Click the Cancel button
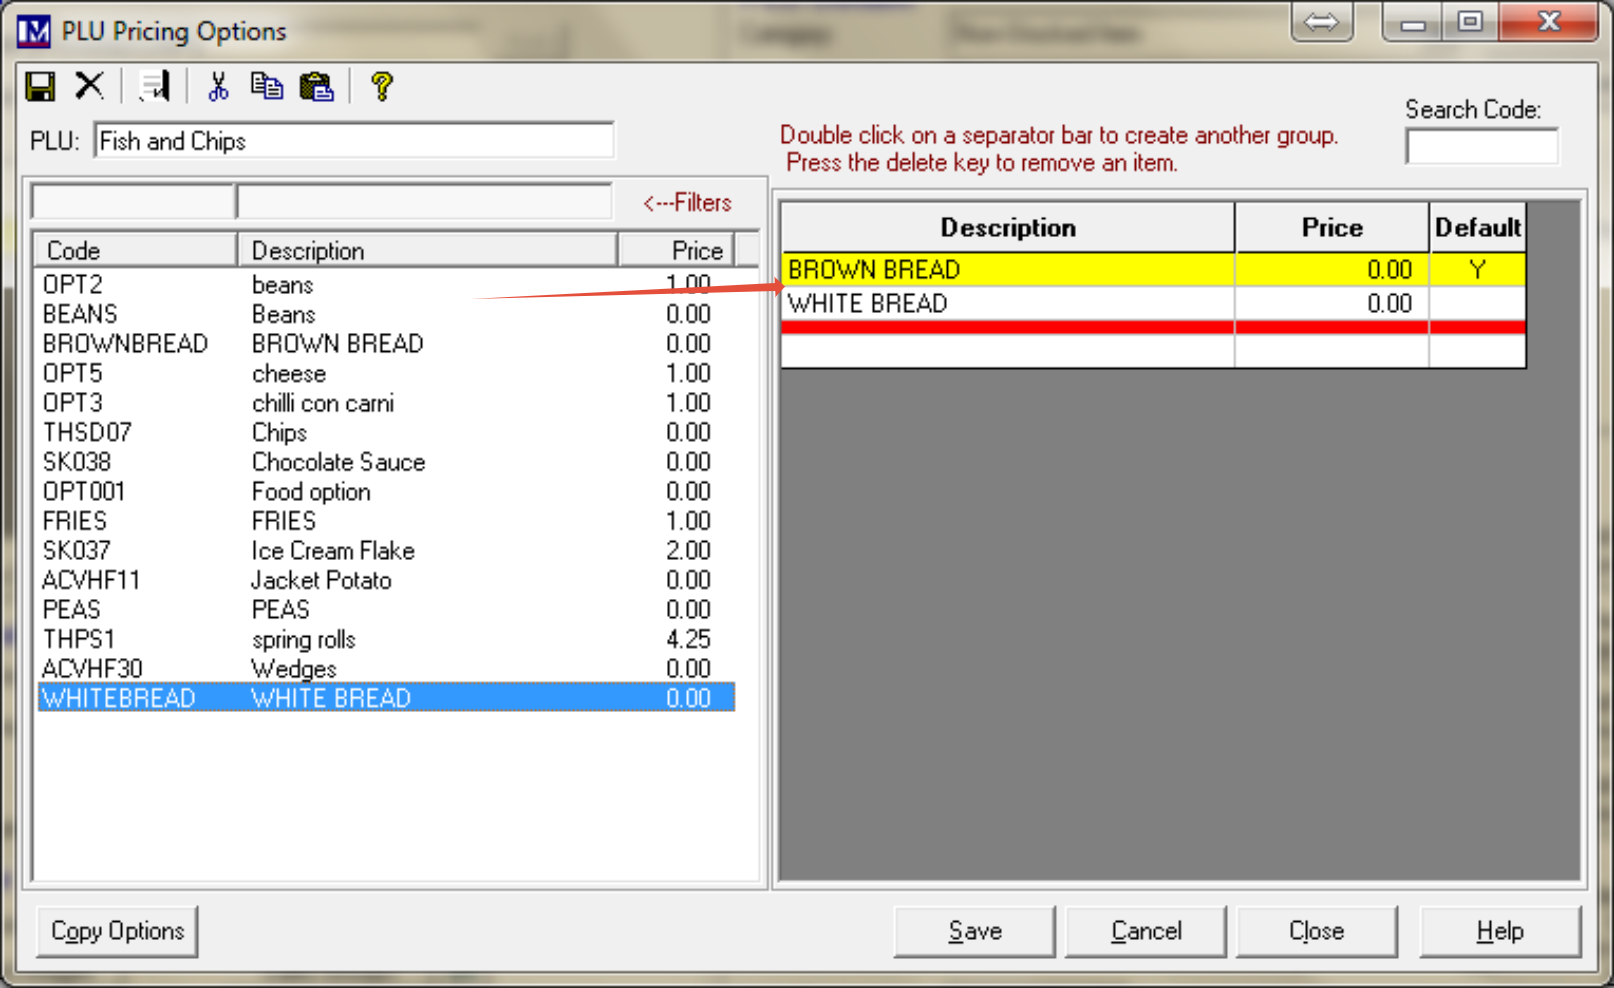Viewport: 1614px width, 988px height. point(1146,931)
